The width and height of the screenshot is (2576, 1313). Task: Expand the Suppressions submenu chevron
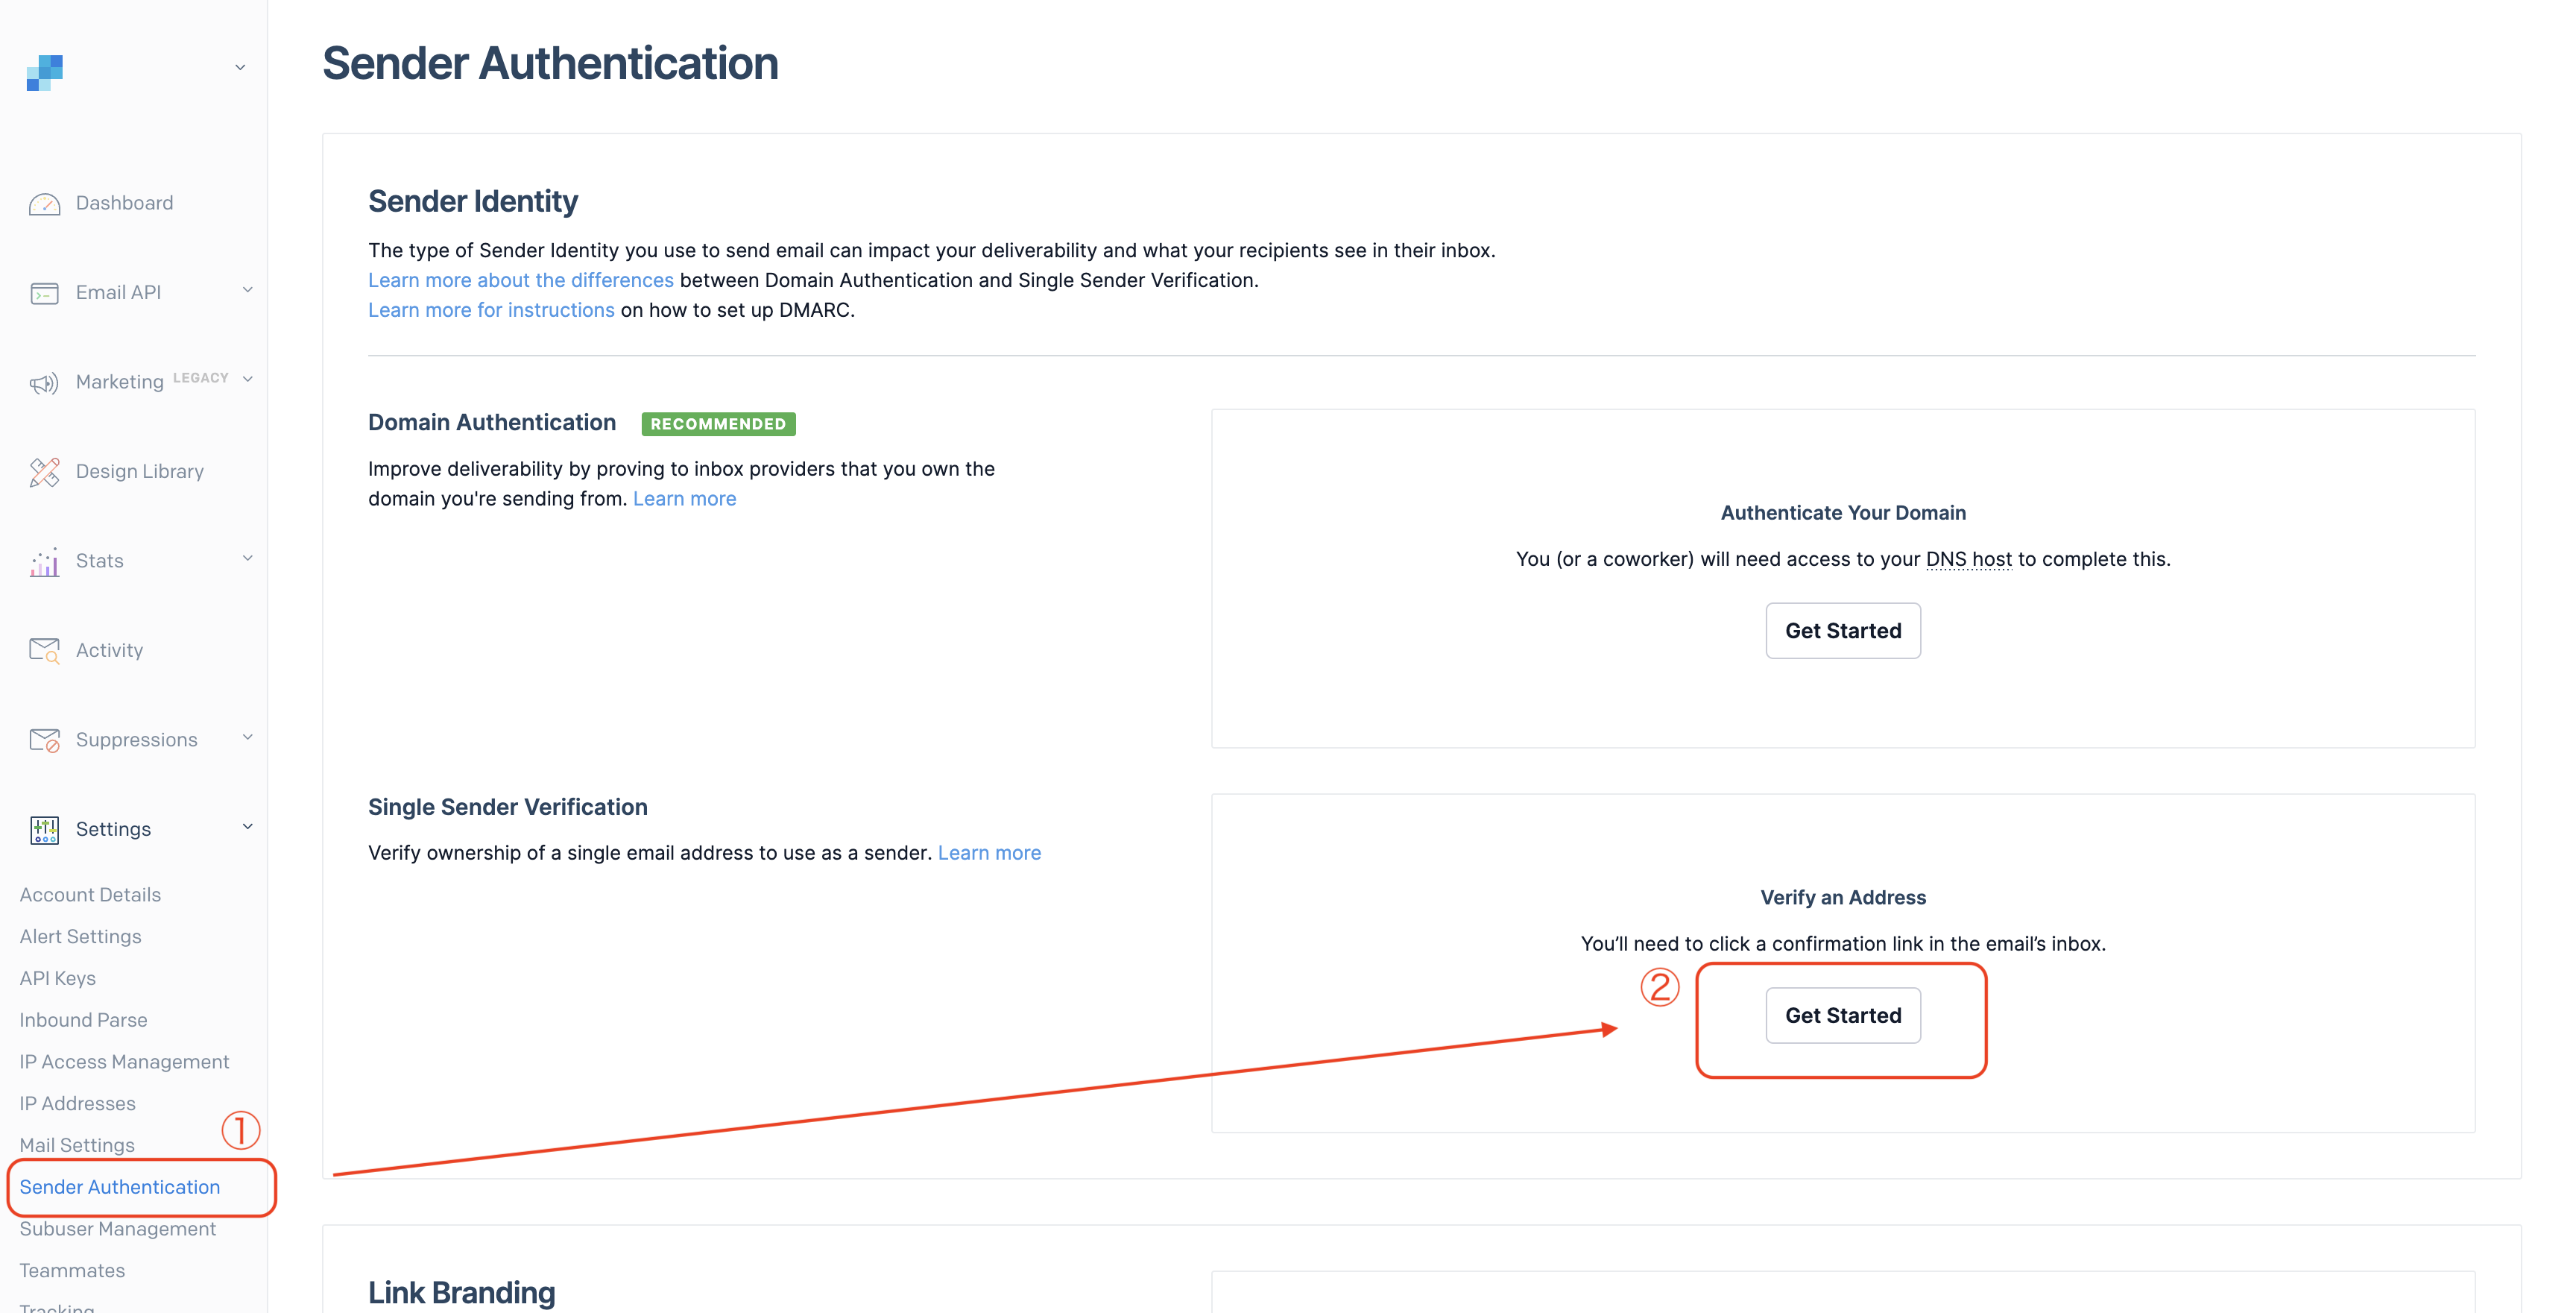click(247, 737)
